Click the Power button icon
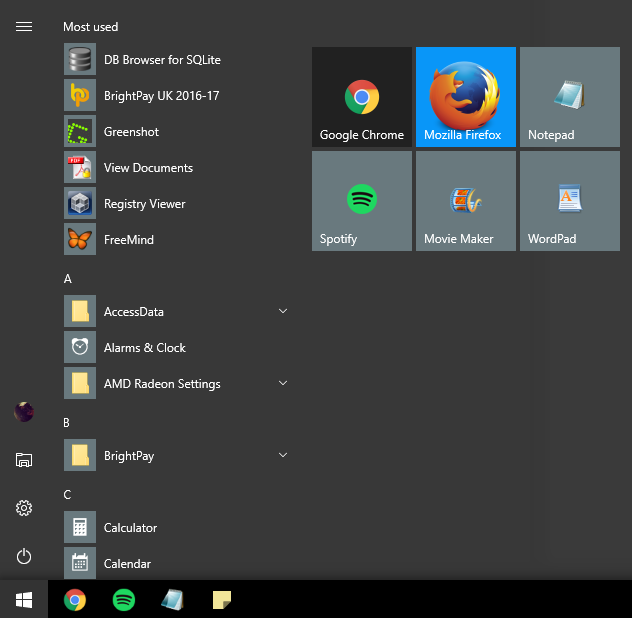This screenshot has height=618, width=632. [24, 556]
